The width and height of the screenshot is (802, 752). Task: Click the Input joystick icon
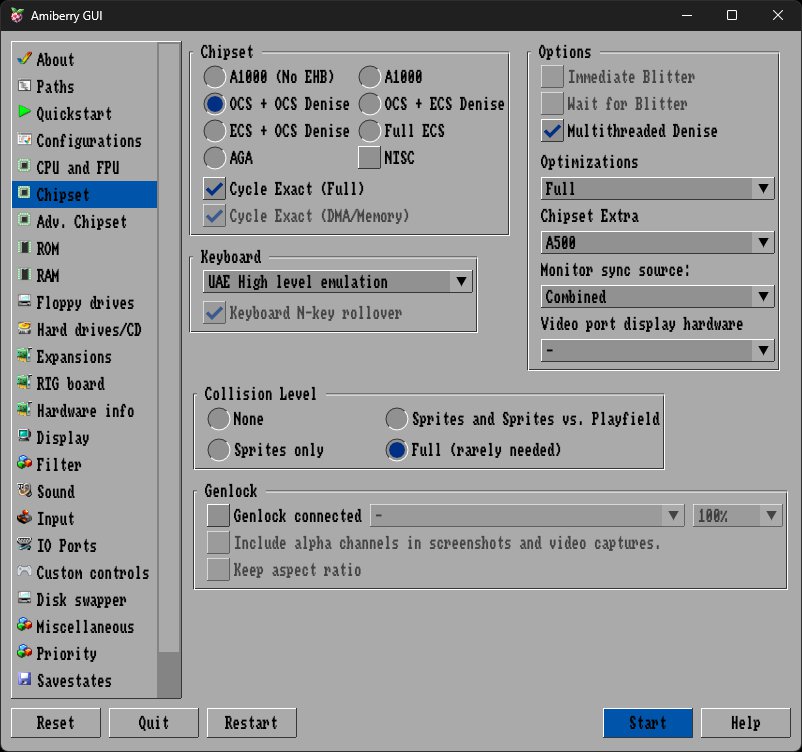24,517
